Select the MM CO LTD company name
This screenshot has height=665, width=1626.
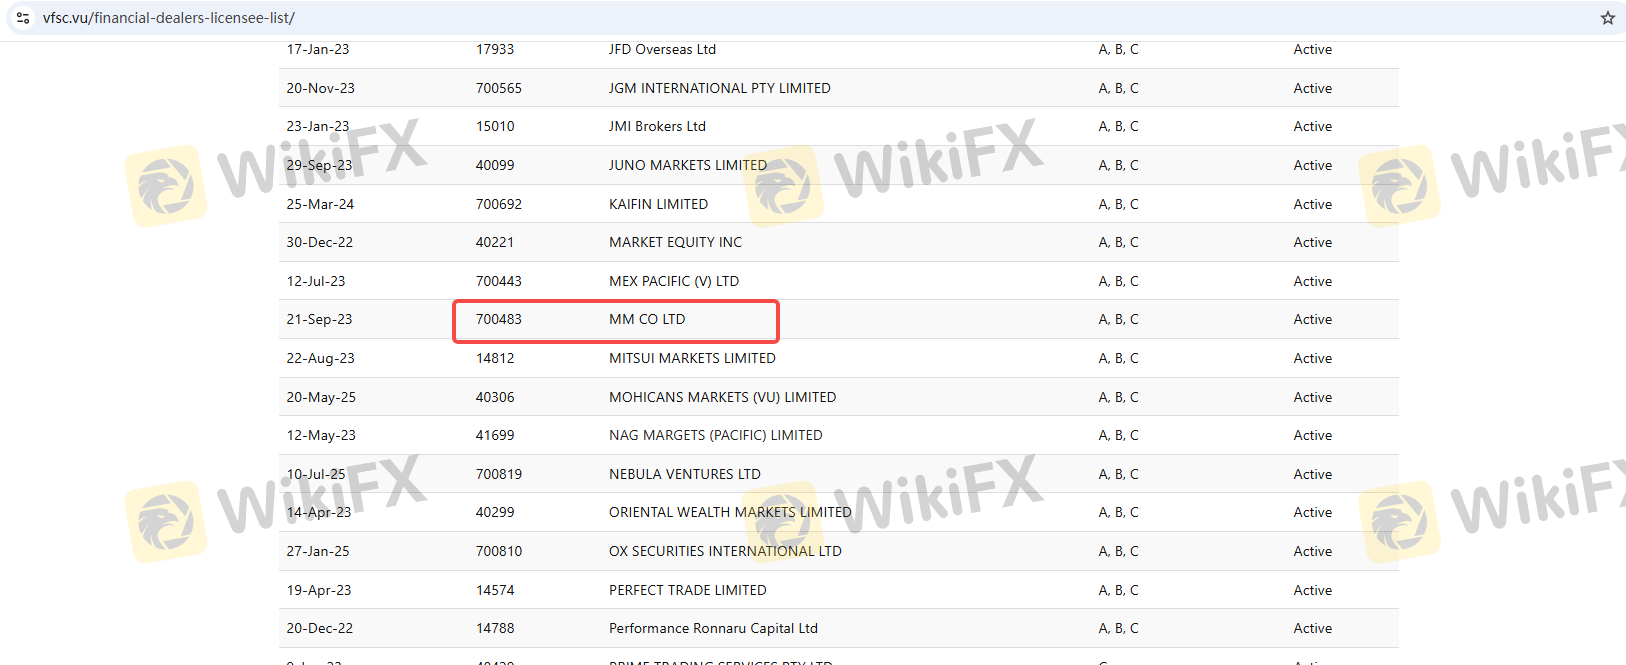(x=647, y=320)
